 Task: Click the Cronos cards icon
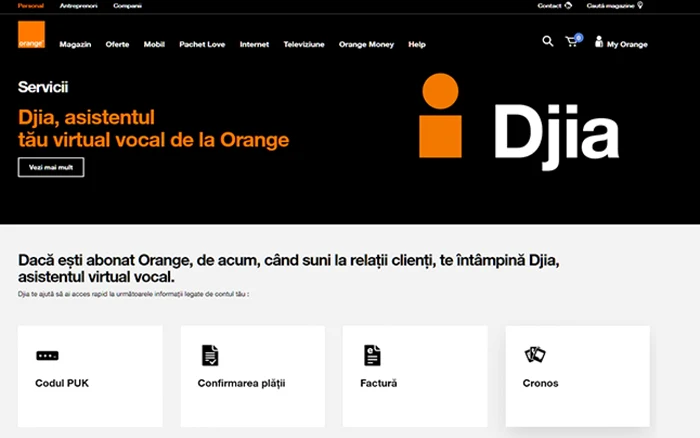(x=535, y=355)
